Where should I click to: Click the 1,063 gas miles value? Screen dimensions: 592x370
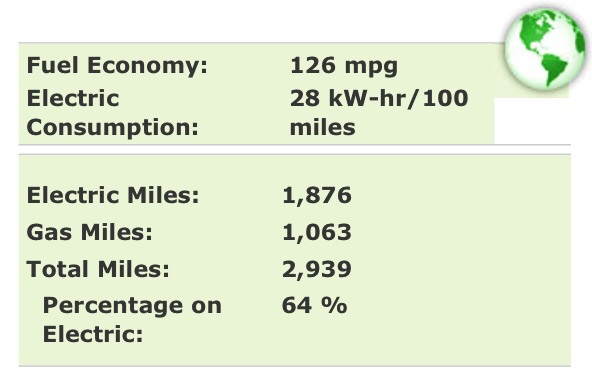[x=317, y=232]
